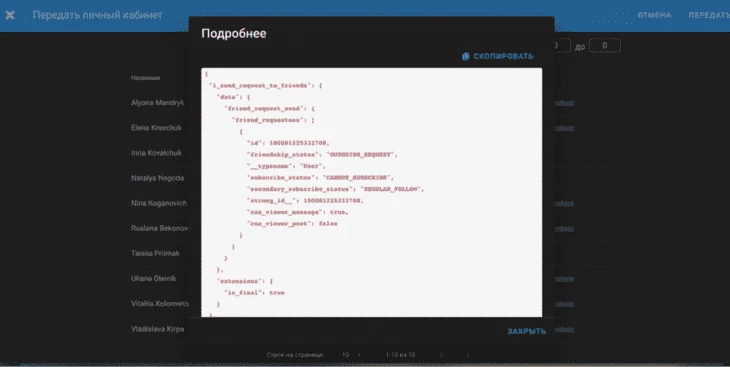
Task: Select row Uliana Oleinik in background list
Action: [153, 279]
